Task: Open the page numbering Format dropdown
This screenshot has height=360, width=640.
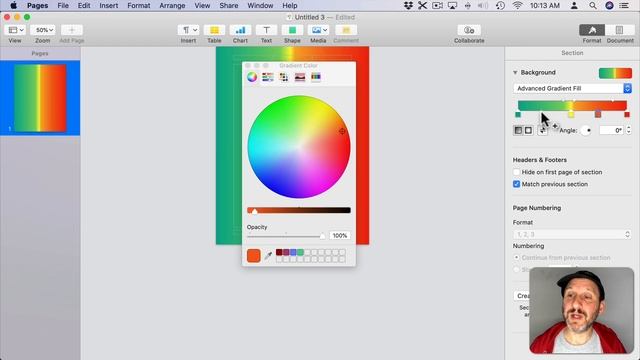Action: 572,234
